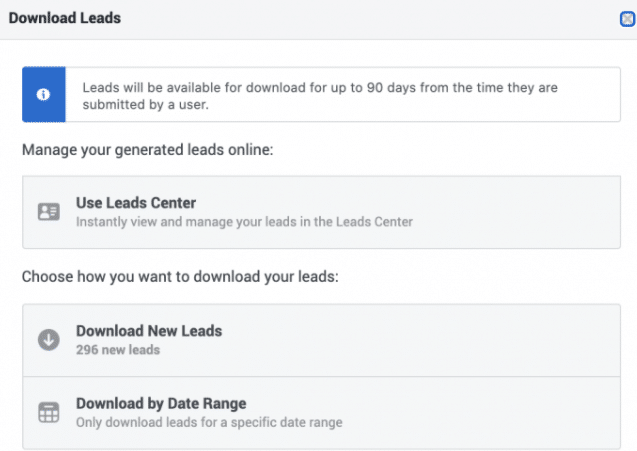Click the 296 new leads count text

coord(118,350)
